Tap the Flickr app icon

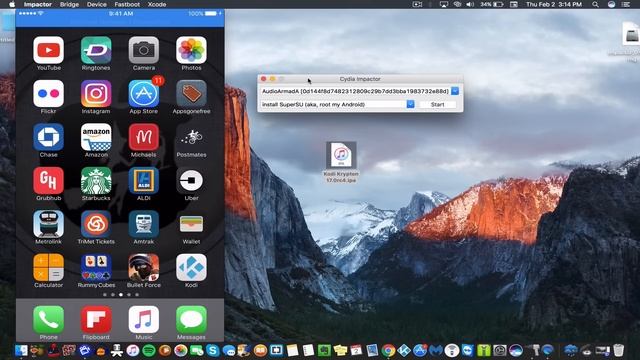coord(48,93)
